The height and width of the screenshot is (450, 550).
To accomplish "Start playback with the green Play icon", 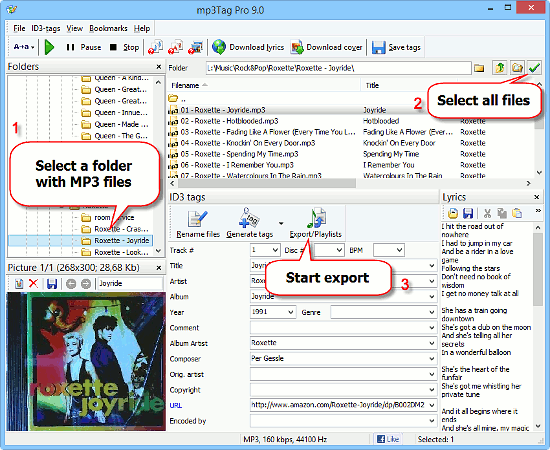I will click(x=49, y=47).
